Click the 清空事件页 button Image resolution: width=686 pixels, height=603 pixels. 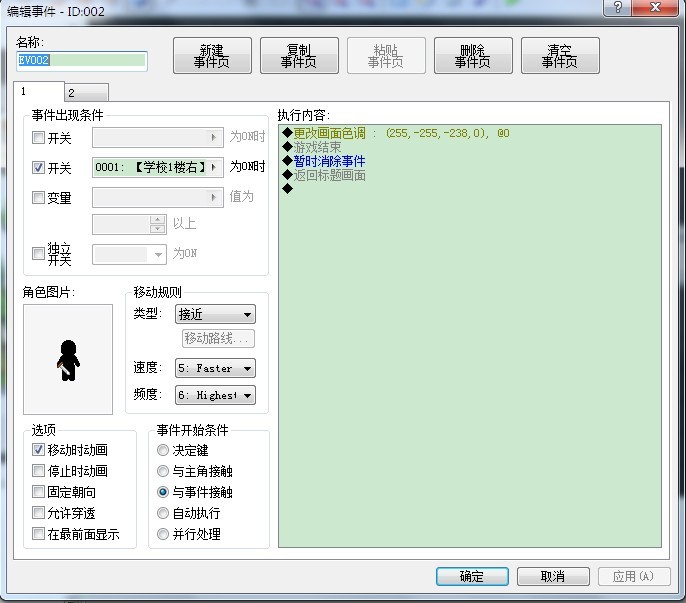[x=560, y=56]
